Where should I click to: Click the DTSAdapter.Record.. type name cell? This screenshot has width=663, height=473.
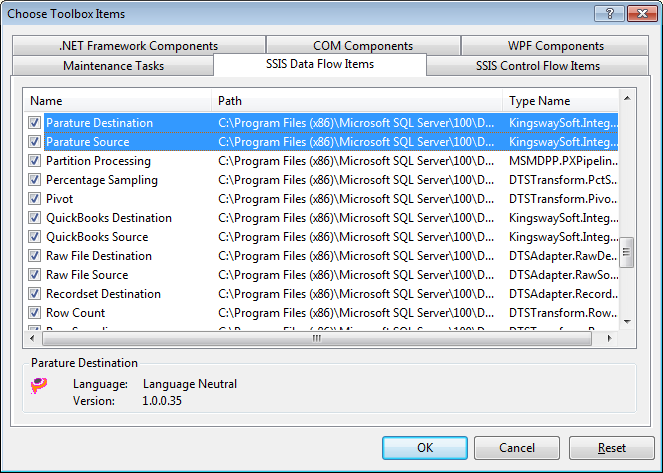pos(563,294)
